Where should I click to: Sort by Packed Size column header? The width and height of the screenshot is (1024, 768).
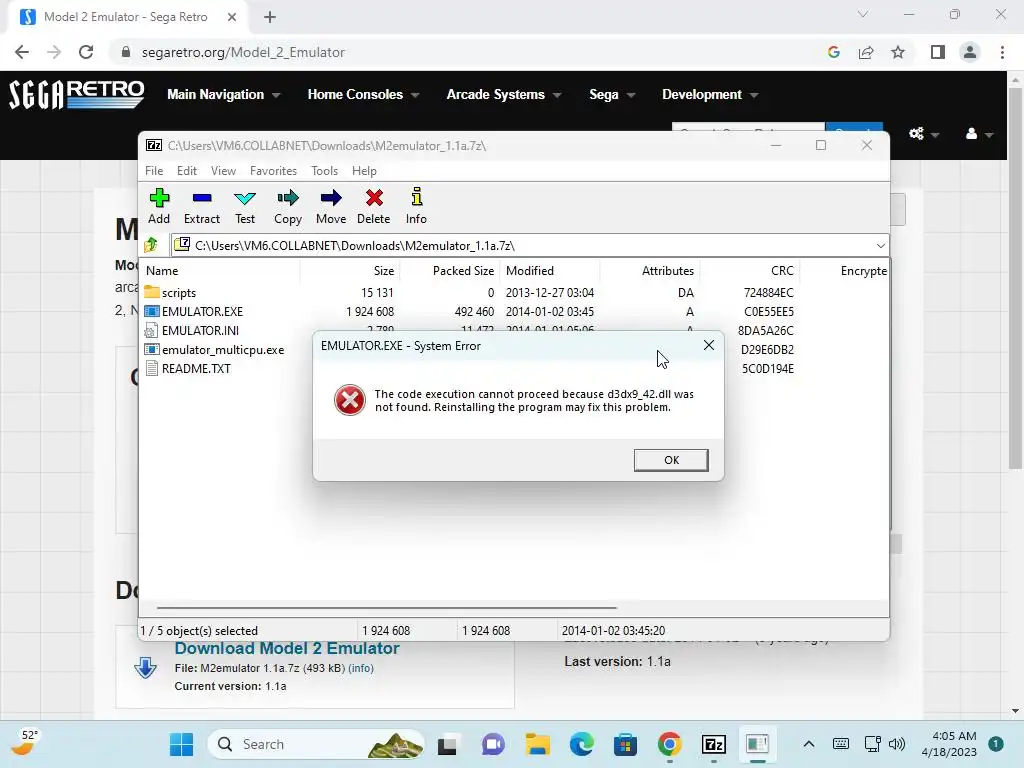click(x=450, y=270)
